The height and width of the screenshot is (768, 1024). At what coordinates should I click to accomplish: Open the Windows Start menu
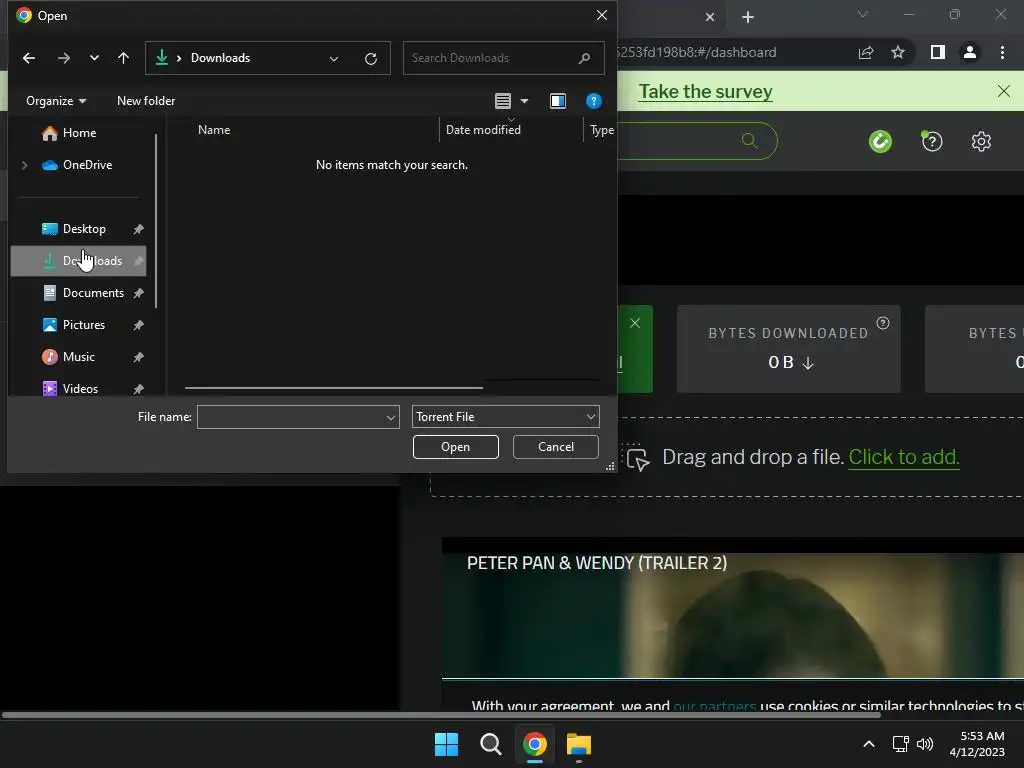pos(447,744)
